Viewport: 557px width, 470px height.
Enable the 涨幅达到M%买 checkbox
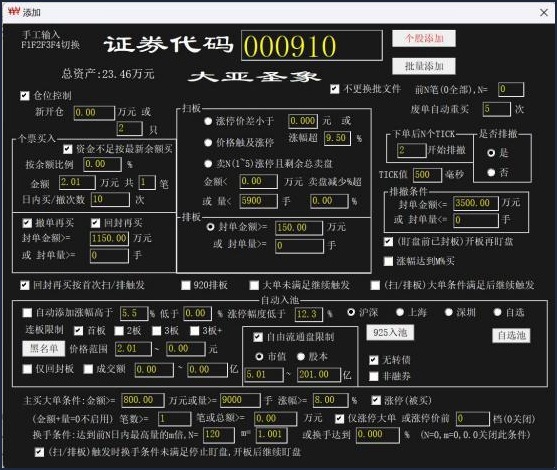(x=388, y=261)
